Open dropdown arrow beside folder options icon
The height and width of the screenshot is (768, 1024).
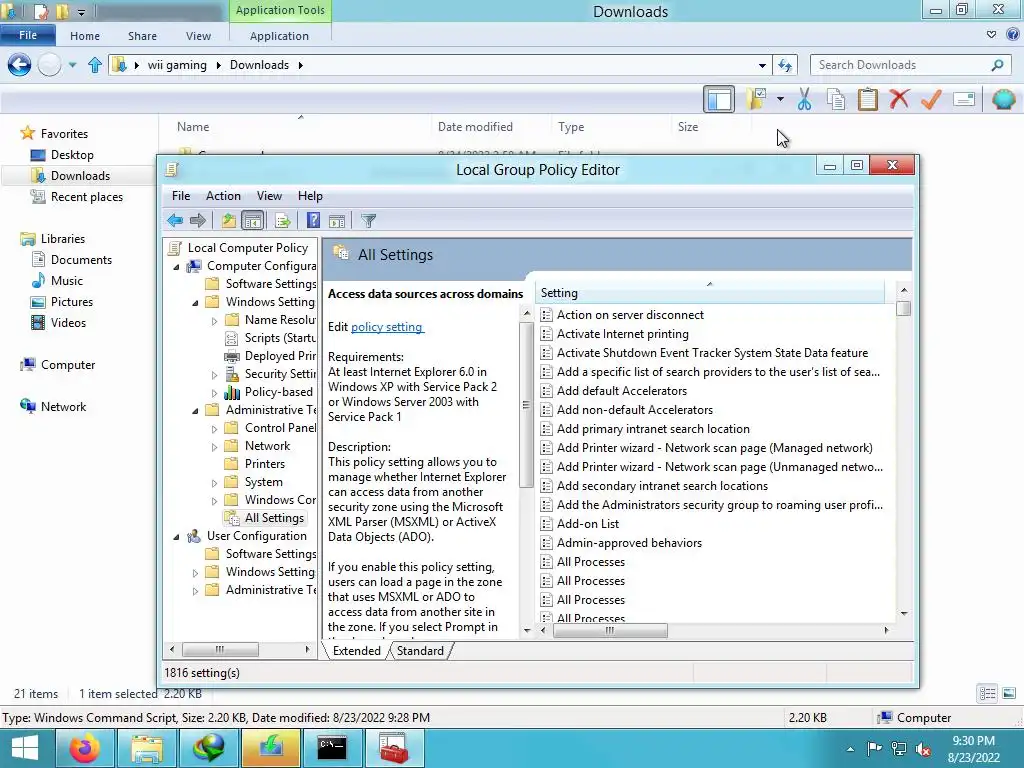[x=780, y=99]
